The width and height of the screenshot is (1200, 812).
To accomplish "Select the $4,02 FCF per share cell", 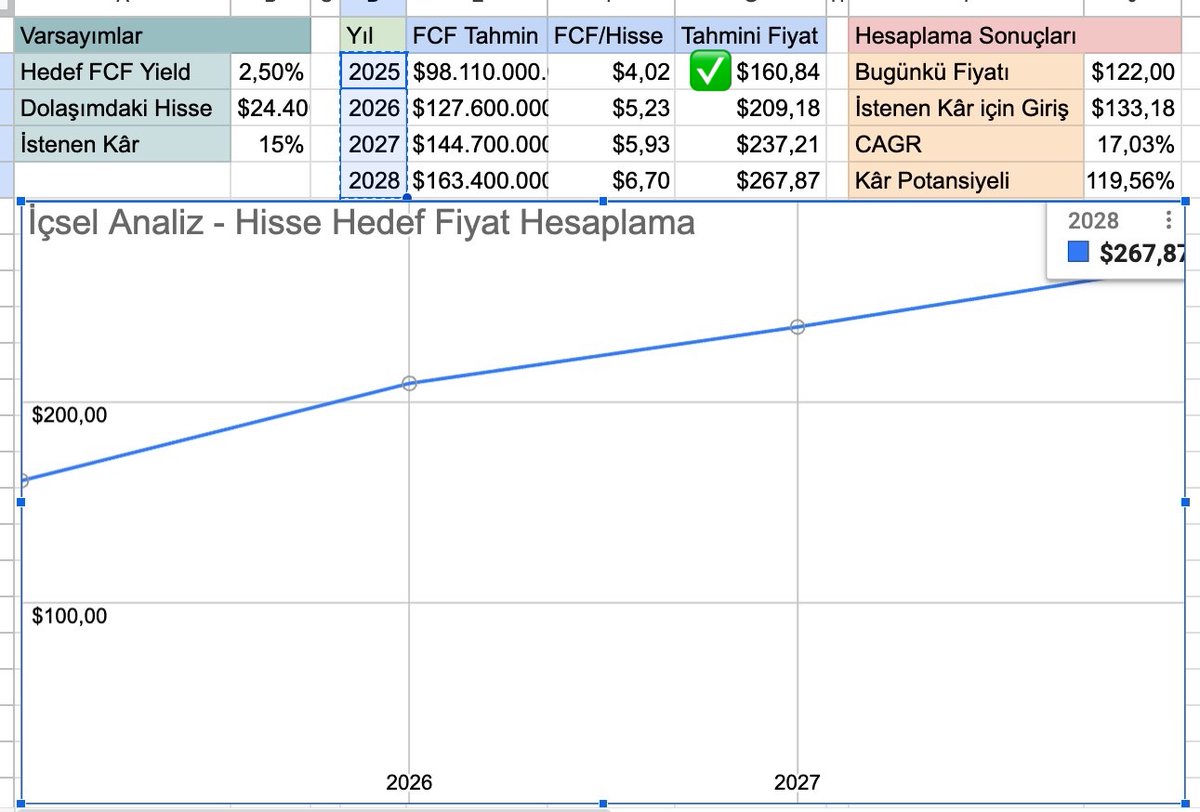I will [612, 72].
